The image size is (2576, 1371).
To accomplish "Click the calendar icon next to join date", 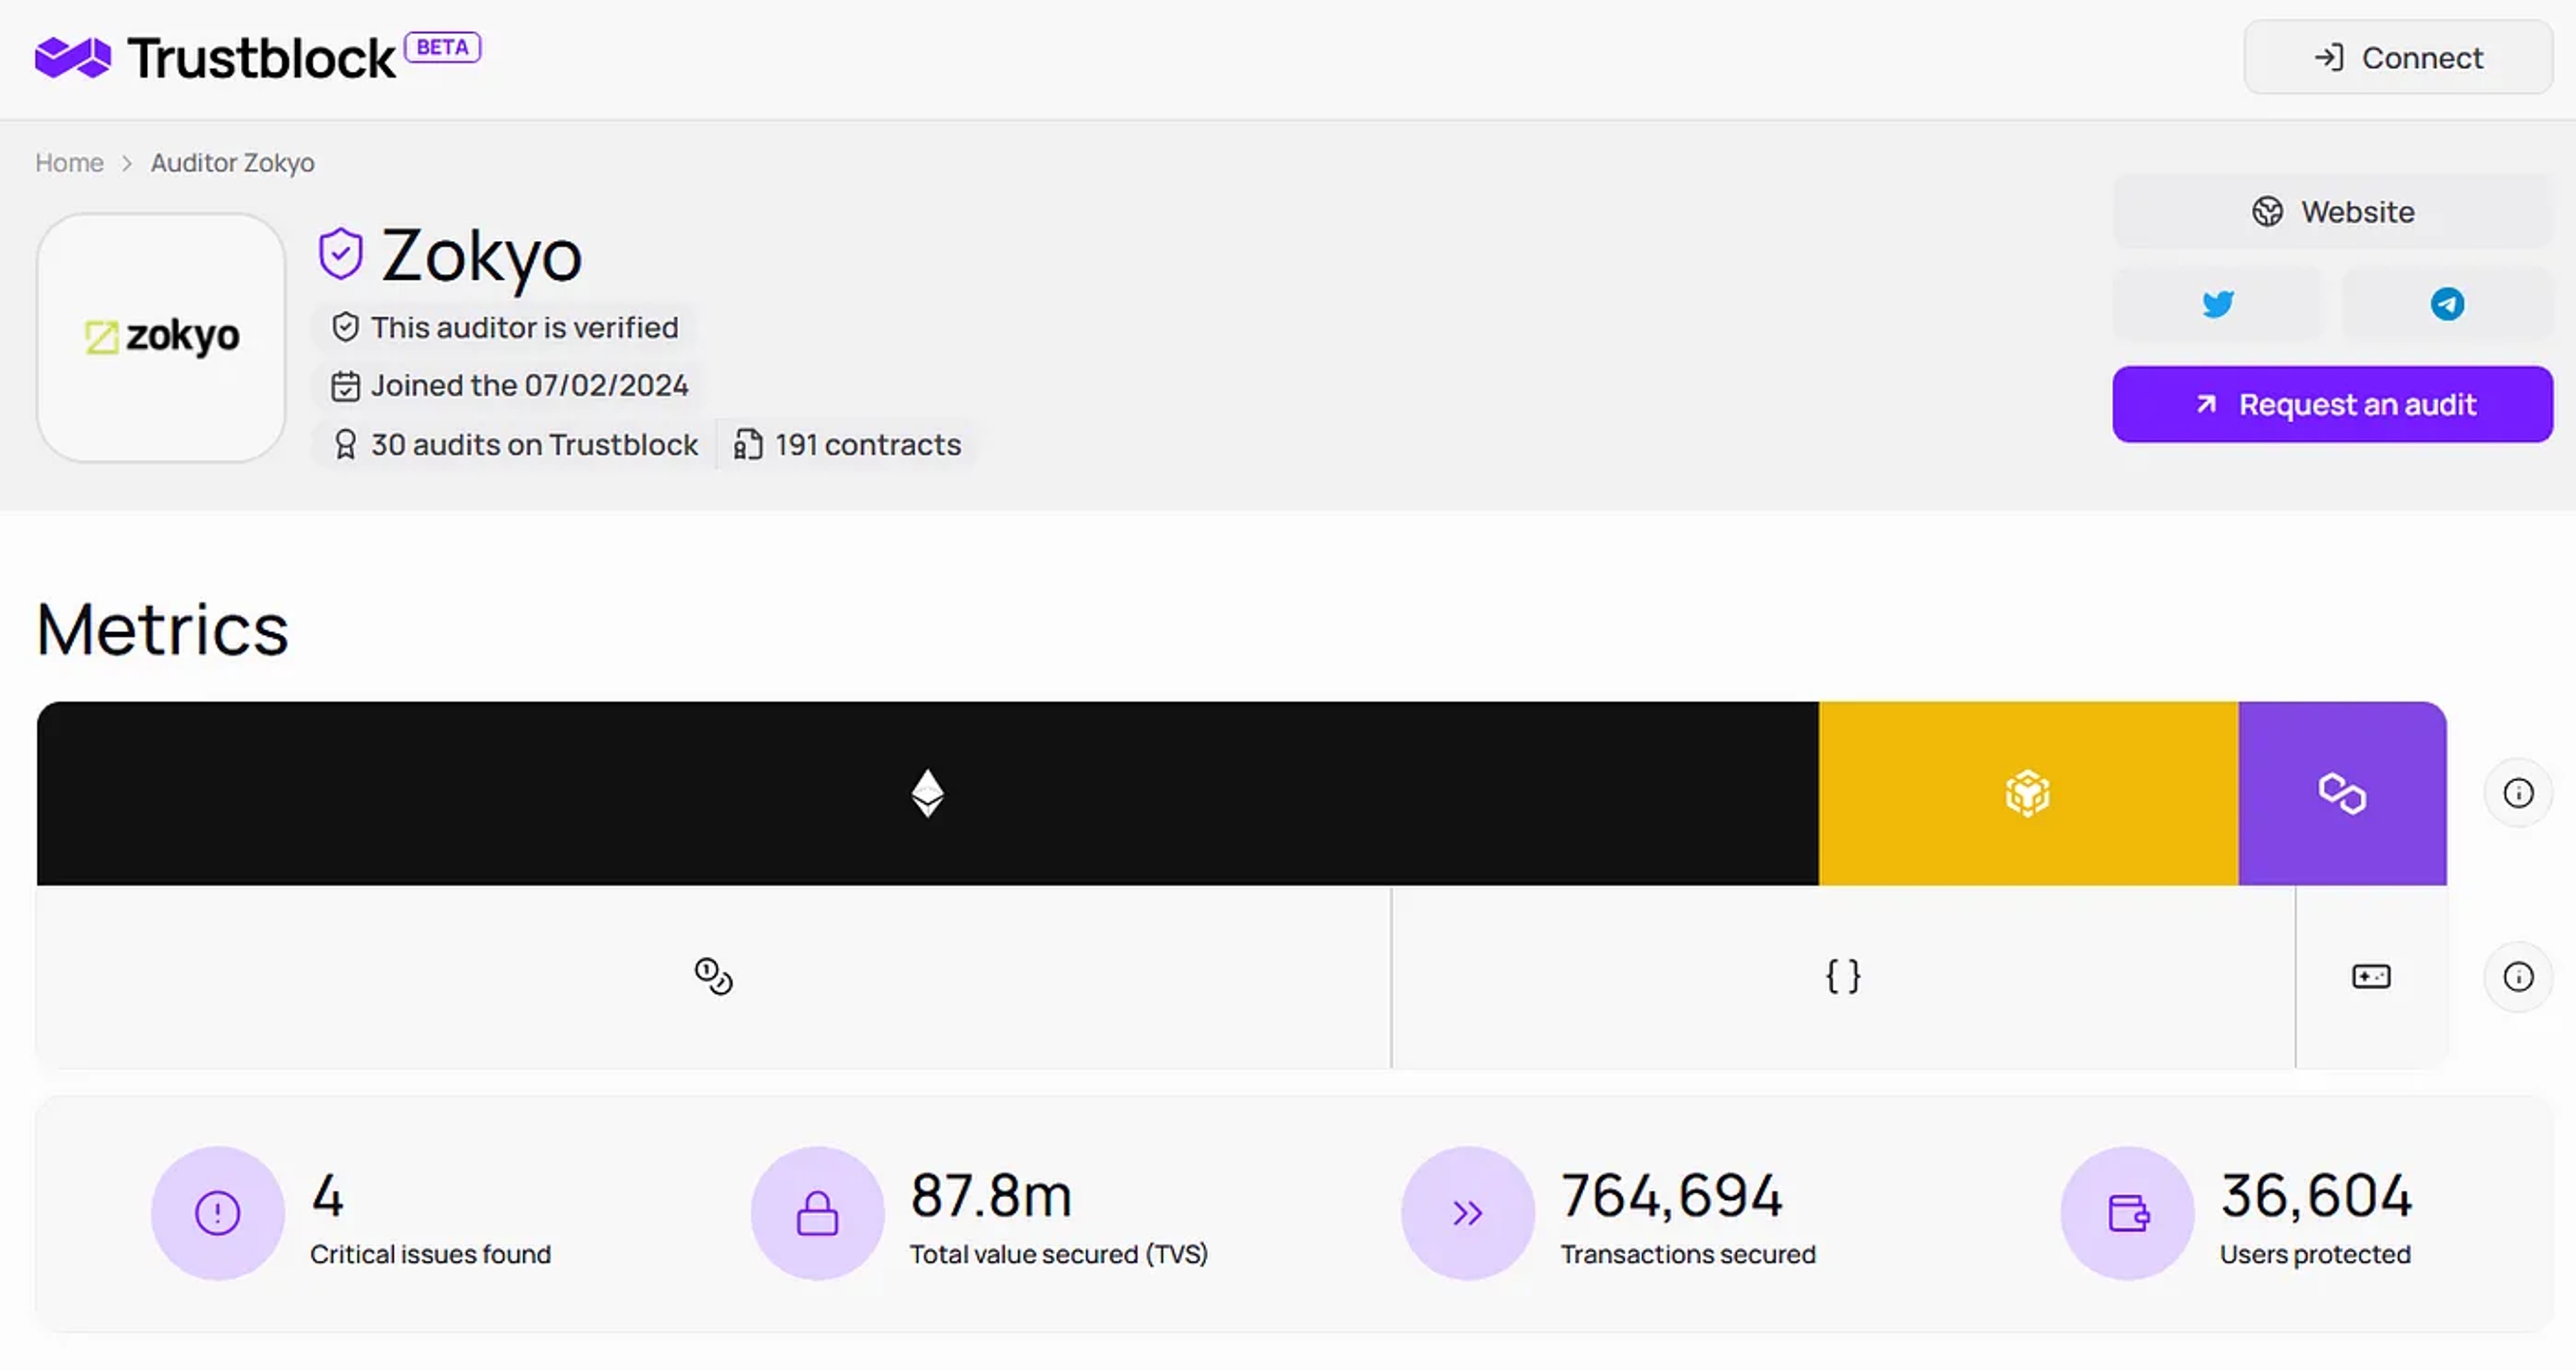I will point(345,386).
